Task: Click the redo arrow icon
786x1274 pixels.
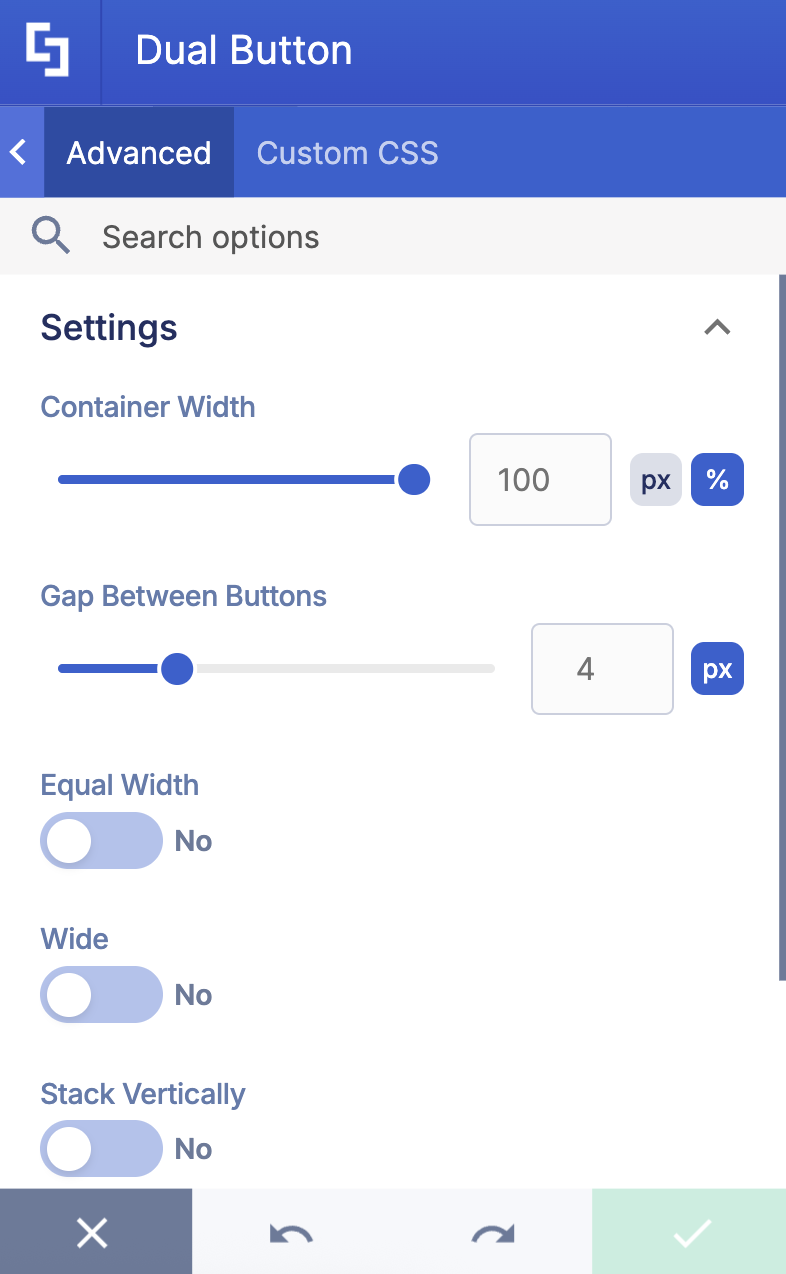Action: click(491, 1232)
